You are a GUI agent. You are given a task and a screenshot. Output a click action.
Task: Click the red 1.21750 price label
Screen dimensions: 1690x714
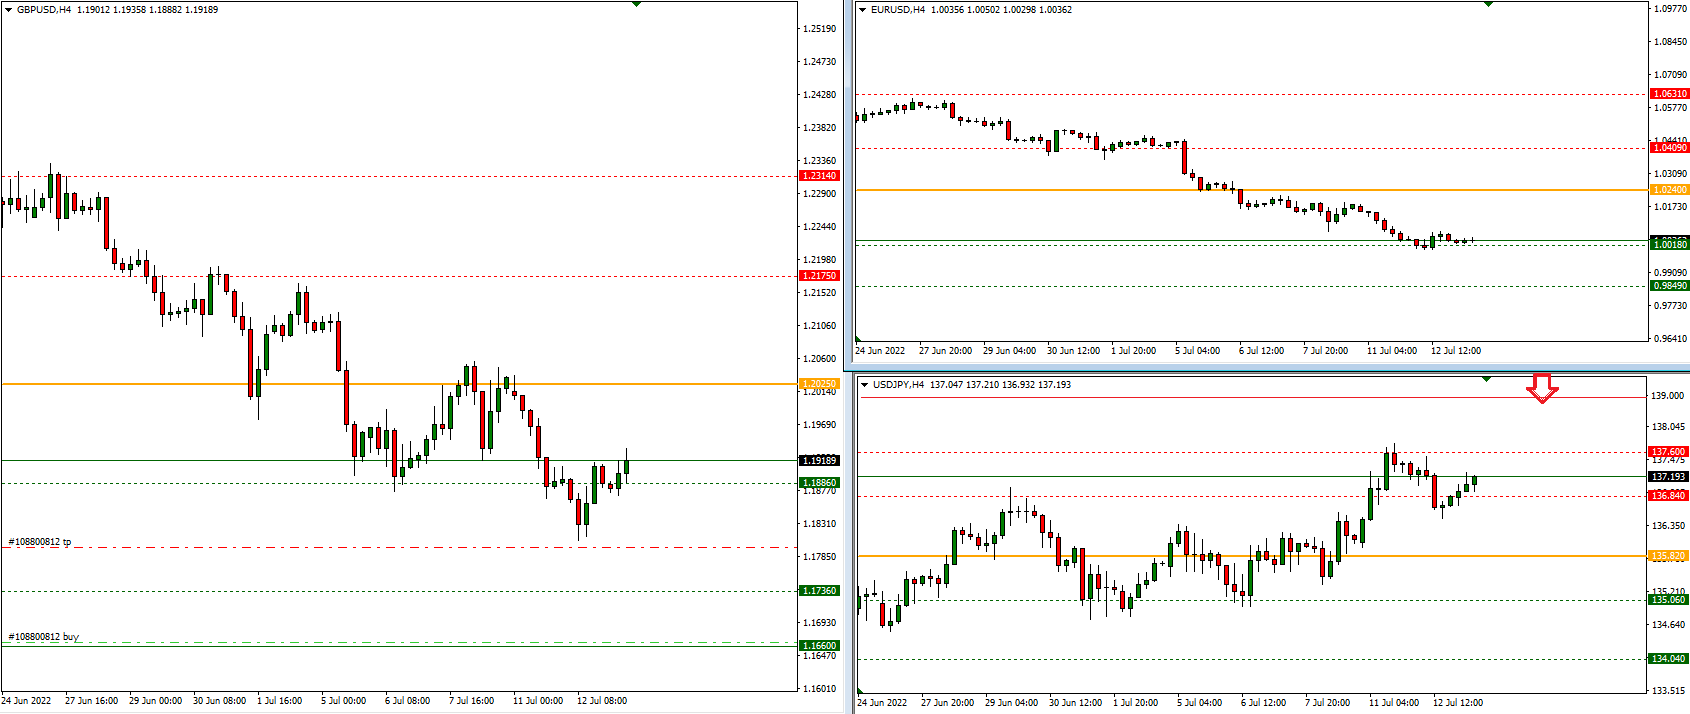pos(819,276)
